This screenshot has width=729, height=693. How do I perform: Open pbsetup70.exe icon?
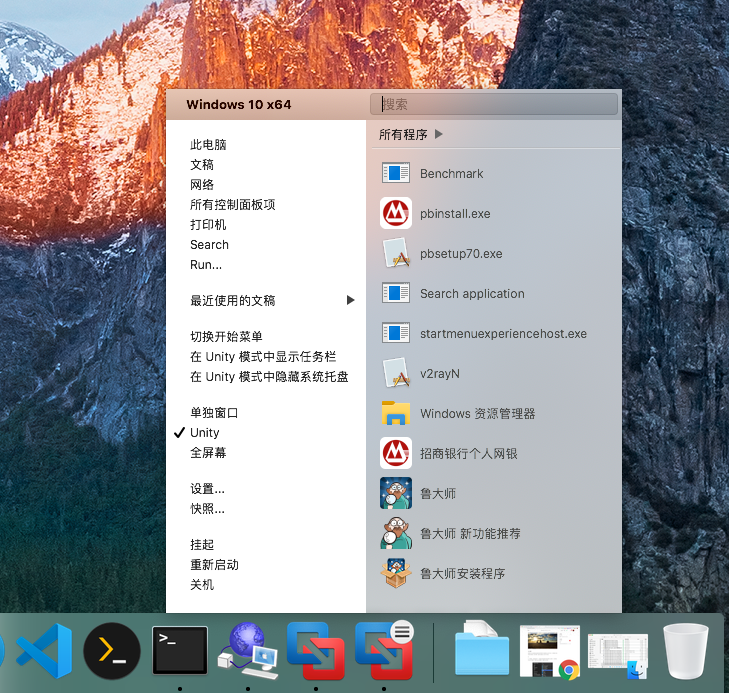click(396, 253)
